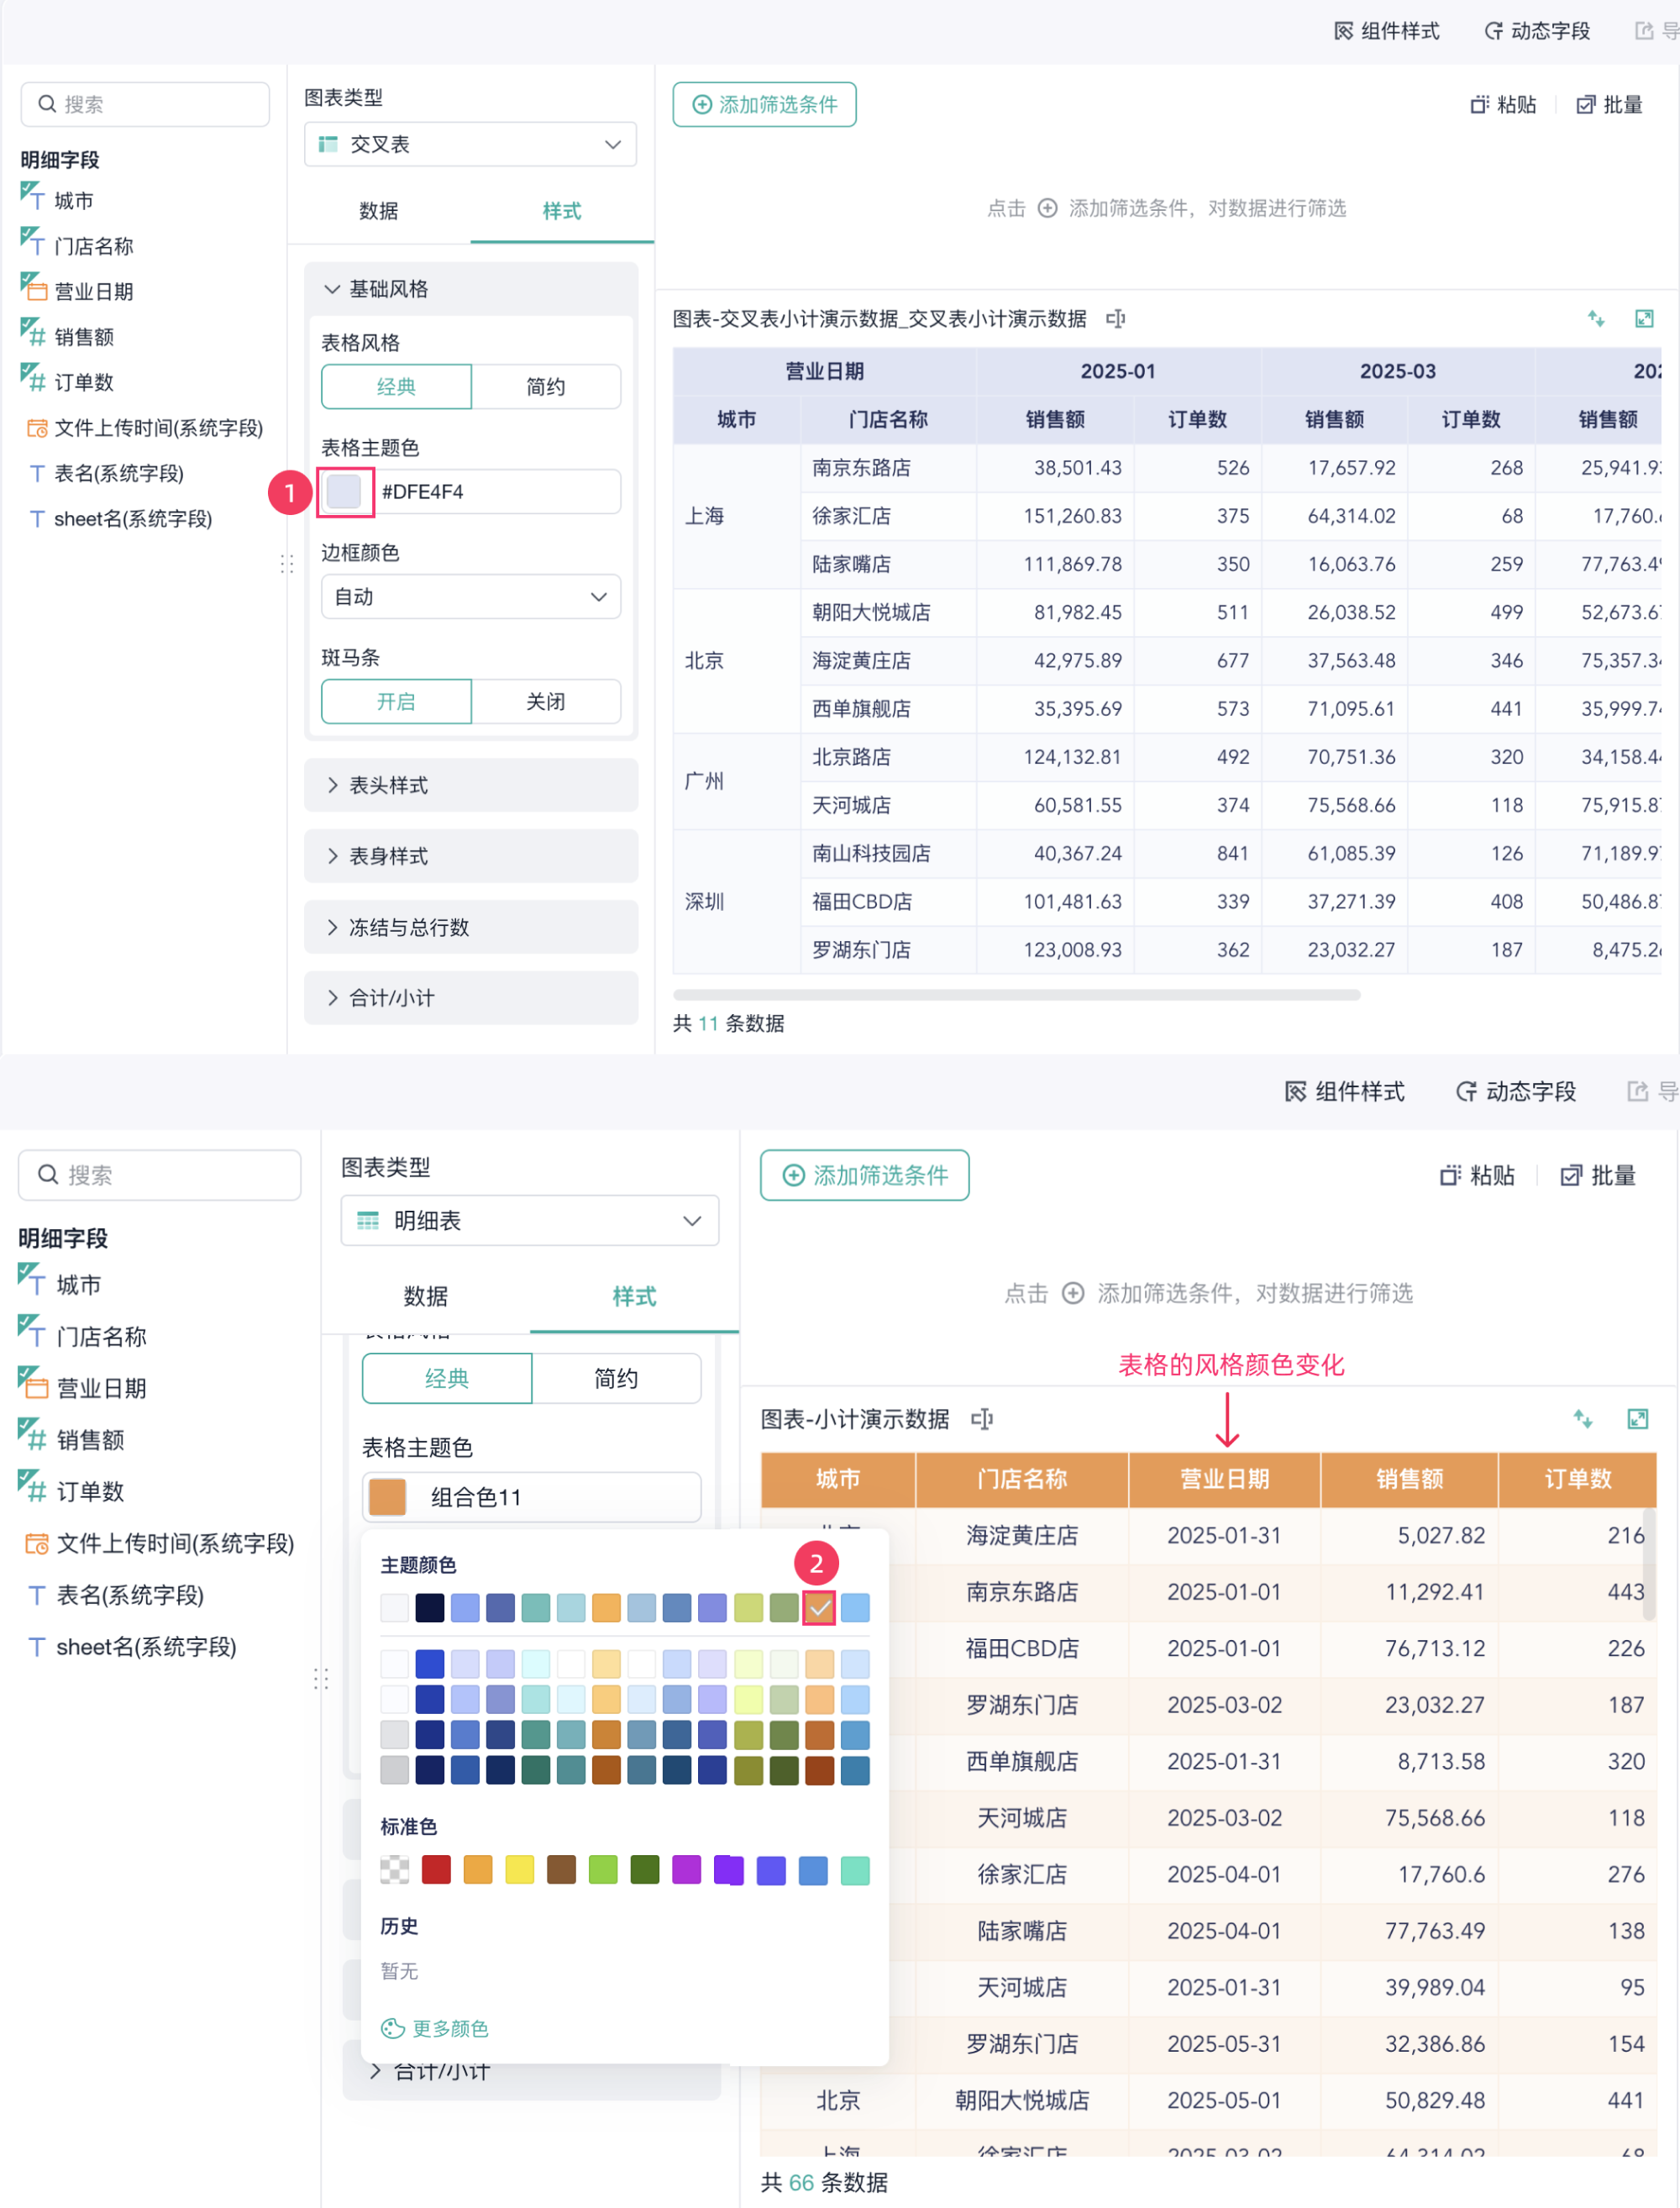The image size is (1680, 2208).
Task: Open the 明细表 chart type dropdown
Action: point(530,1221)
